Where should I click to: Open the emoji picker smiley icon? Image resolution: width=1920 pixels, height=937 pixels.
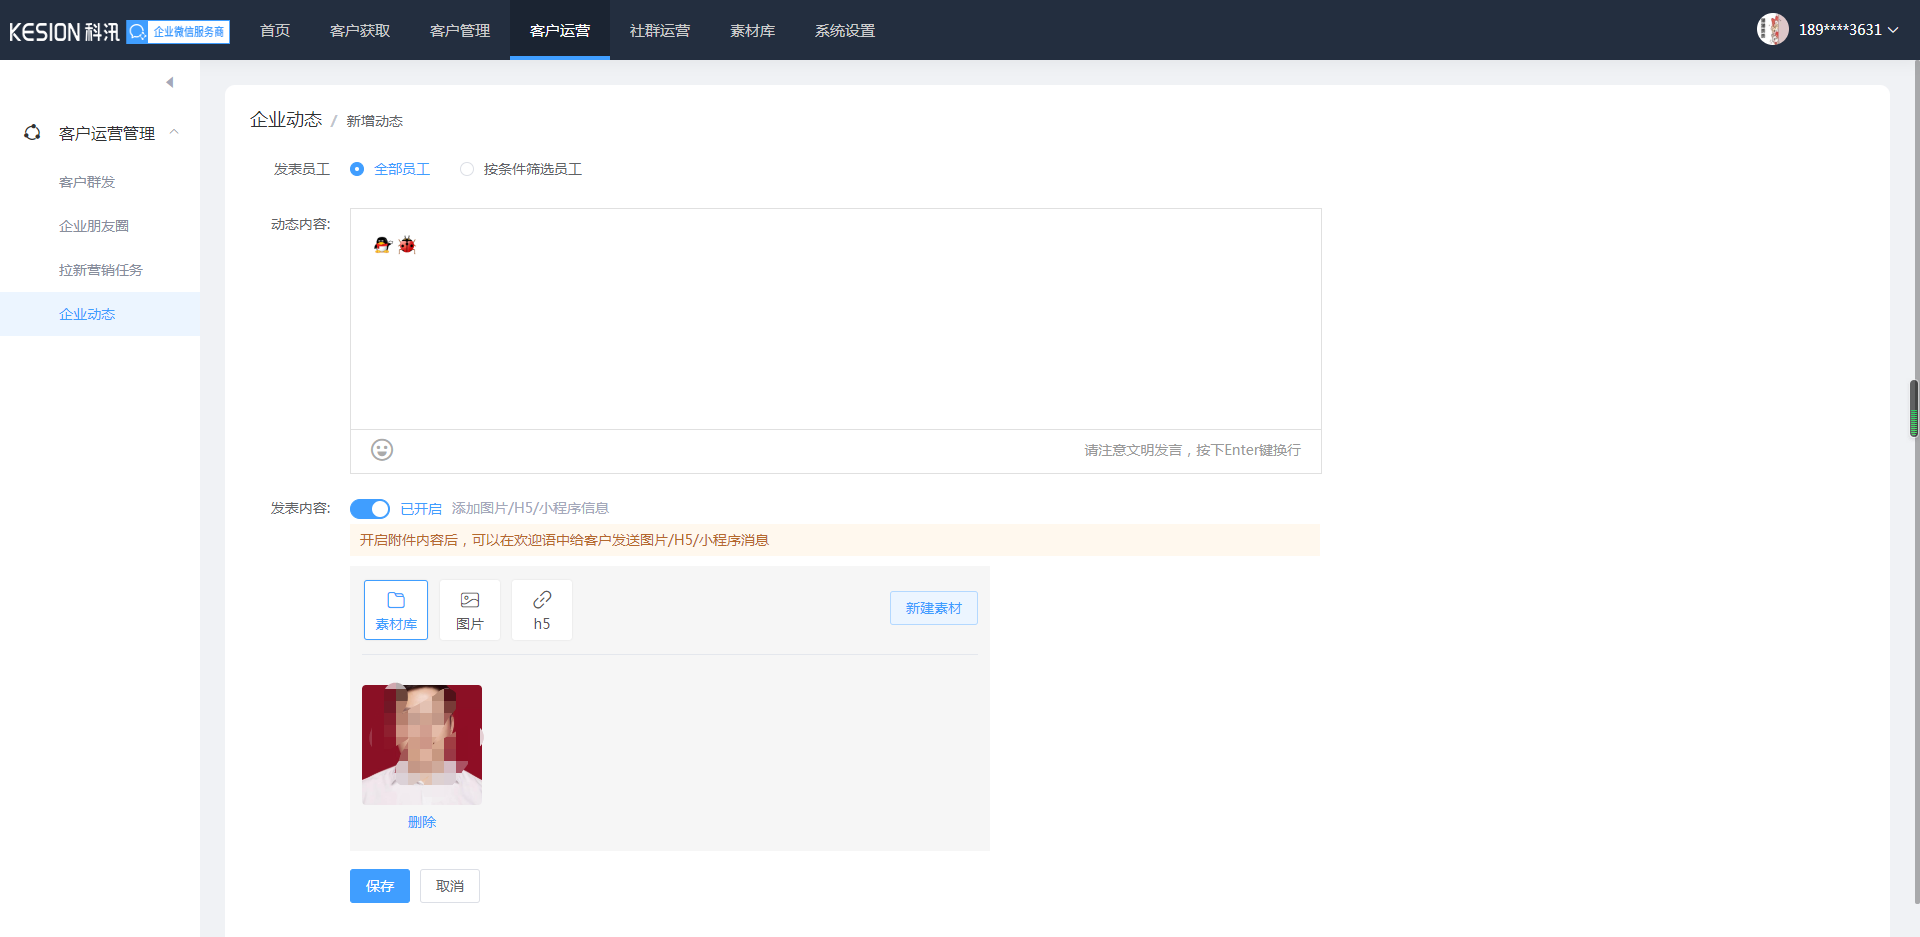[381, 450]
